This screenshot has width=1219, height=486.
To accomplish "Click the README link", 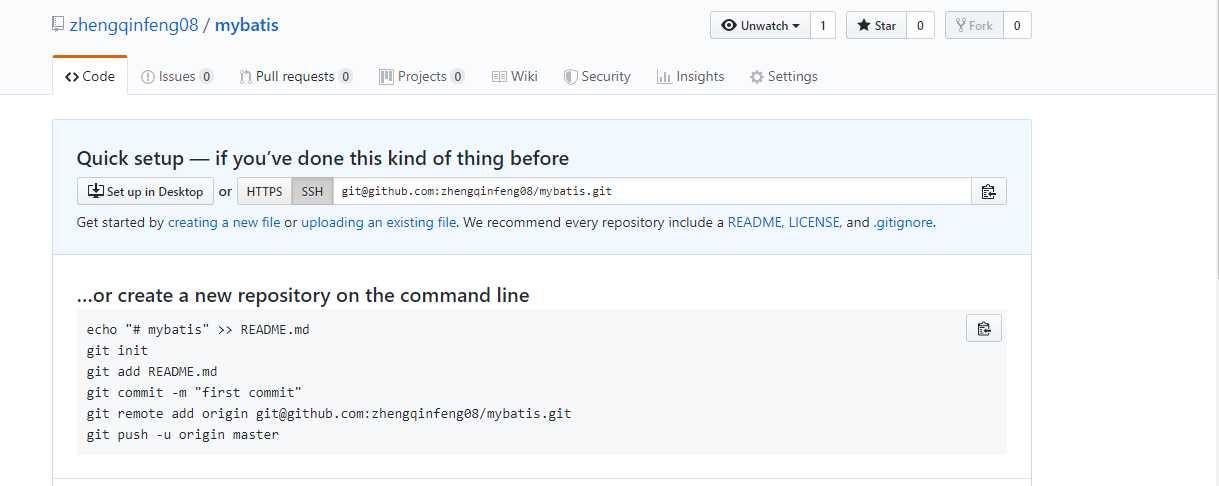I will pyautogui.click(x=755, y=222).
